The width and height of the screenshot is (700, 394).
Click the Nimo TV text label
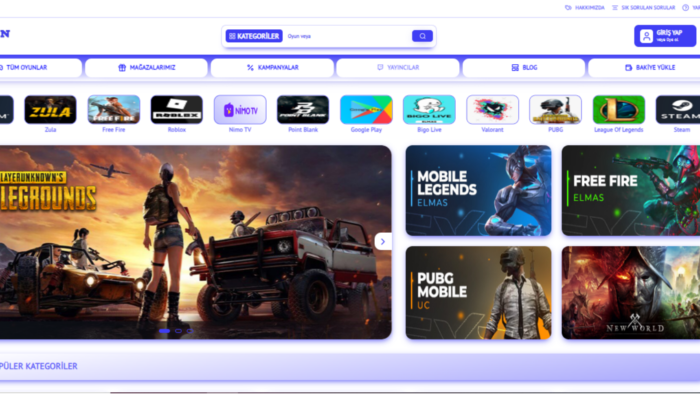point(240,130)
